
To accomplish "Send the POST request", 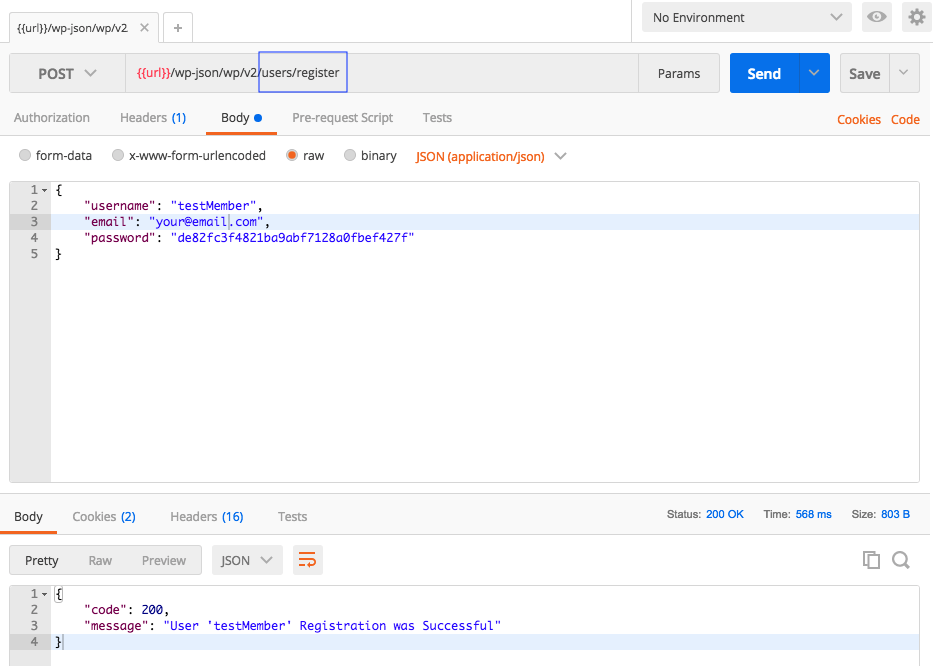I will point(764,73).
